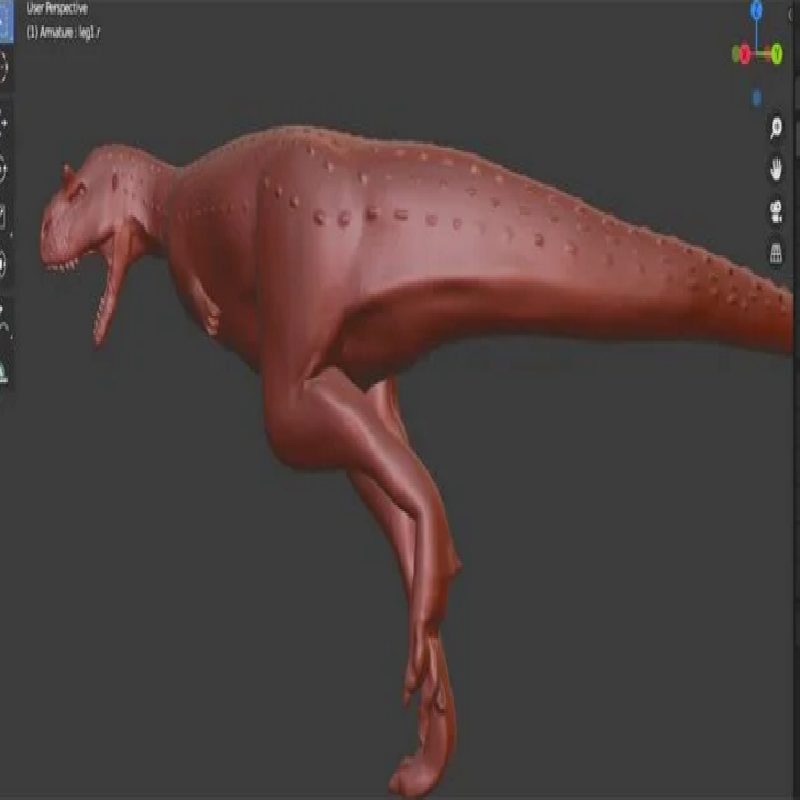Activate the 3D Cursor tool

point(3,68)
